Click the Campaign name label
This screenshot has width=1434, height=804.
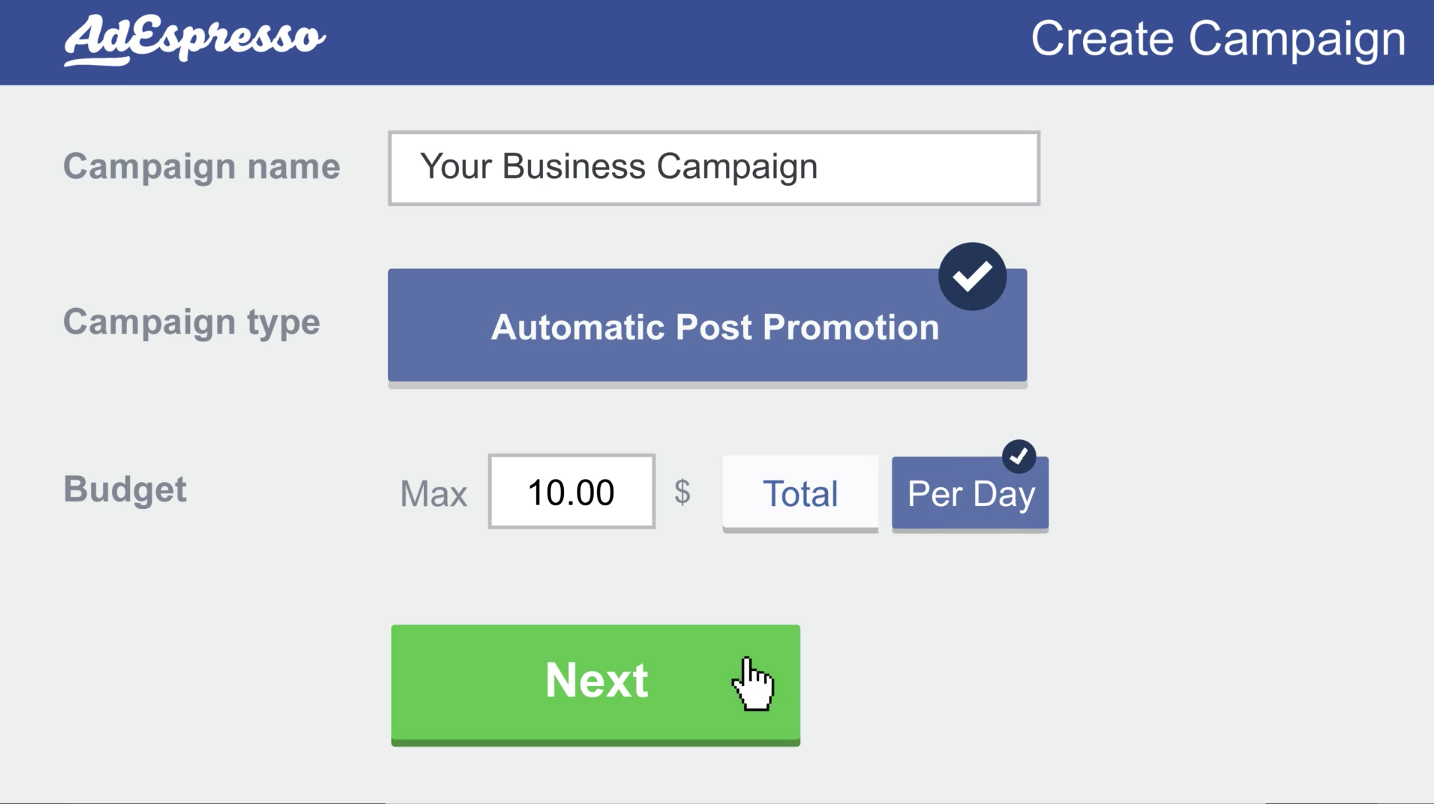tap(202, 166)
